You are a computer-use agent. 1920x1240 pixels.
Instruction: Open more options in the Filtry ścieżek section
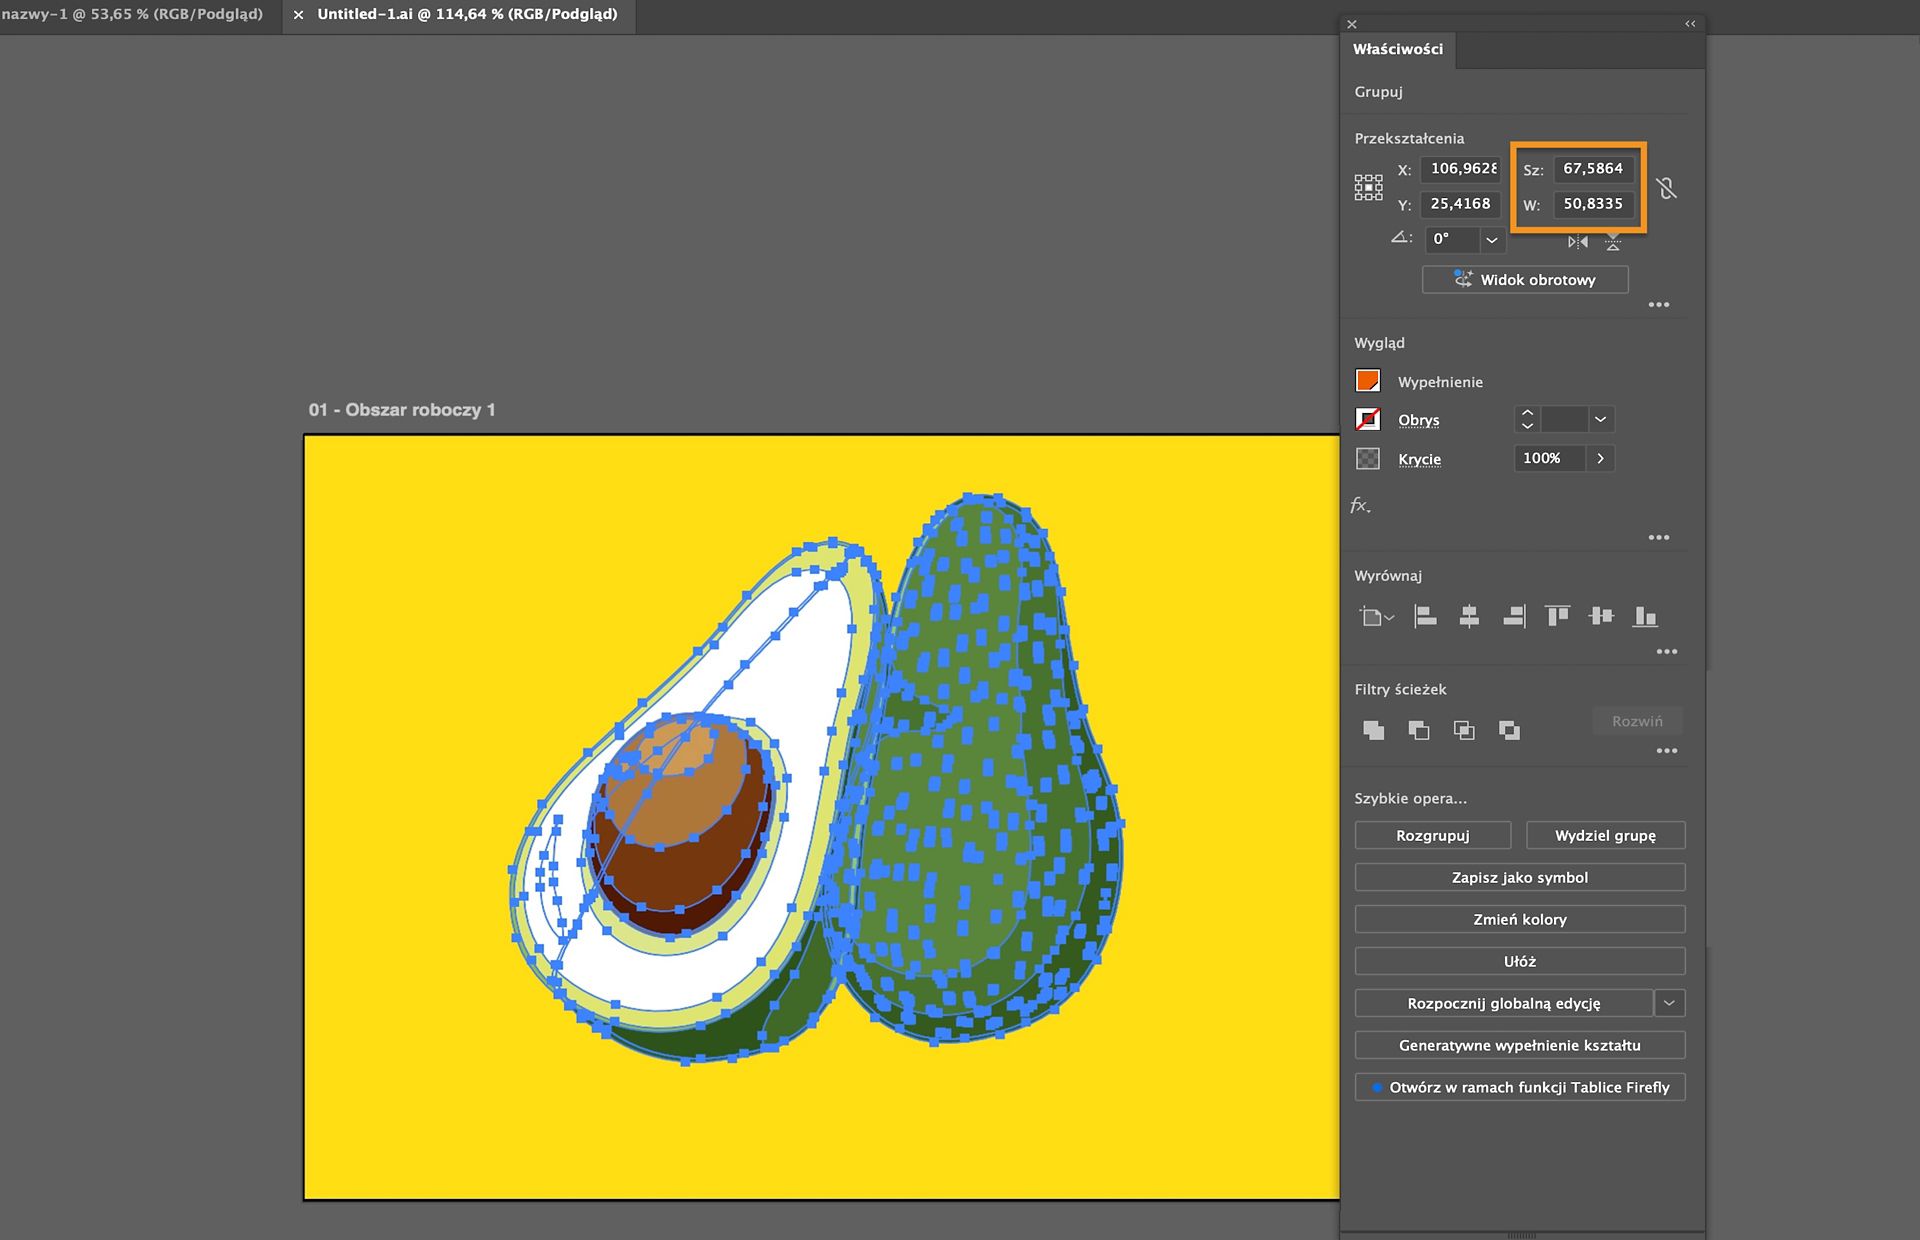click(x=1667, y=751)
